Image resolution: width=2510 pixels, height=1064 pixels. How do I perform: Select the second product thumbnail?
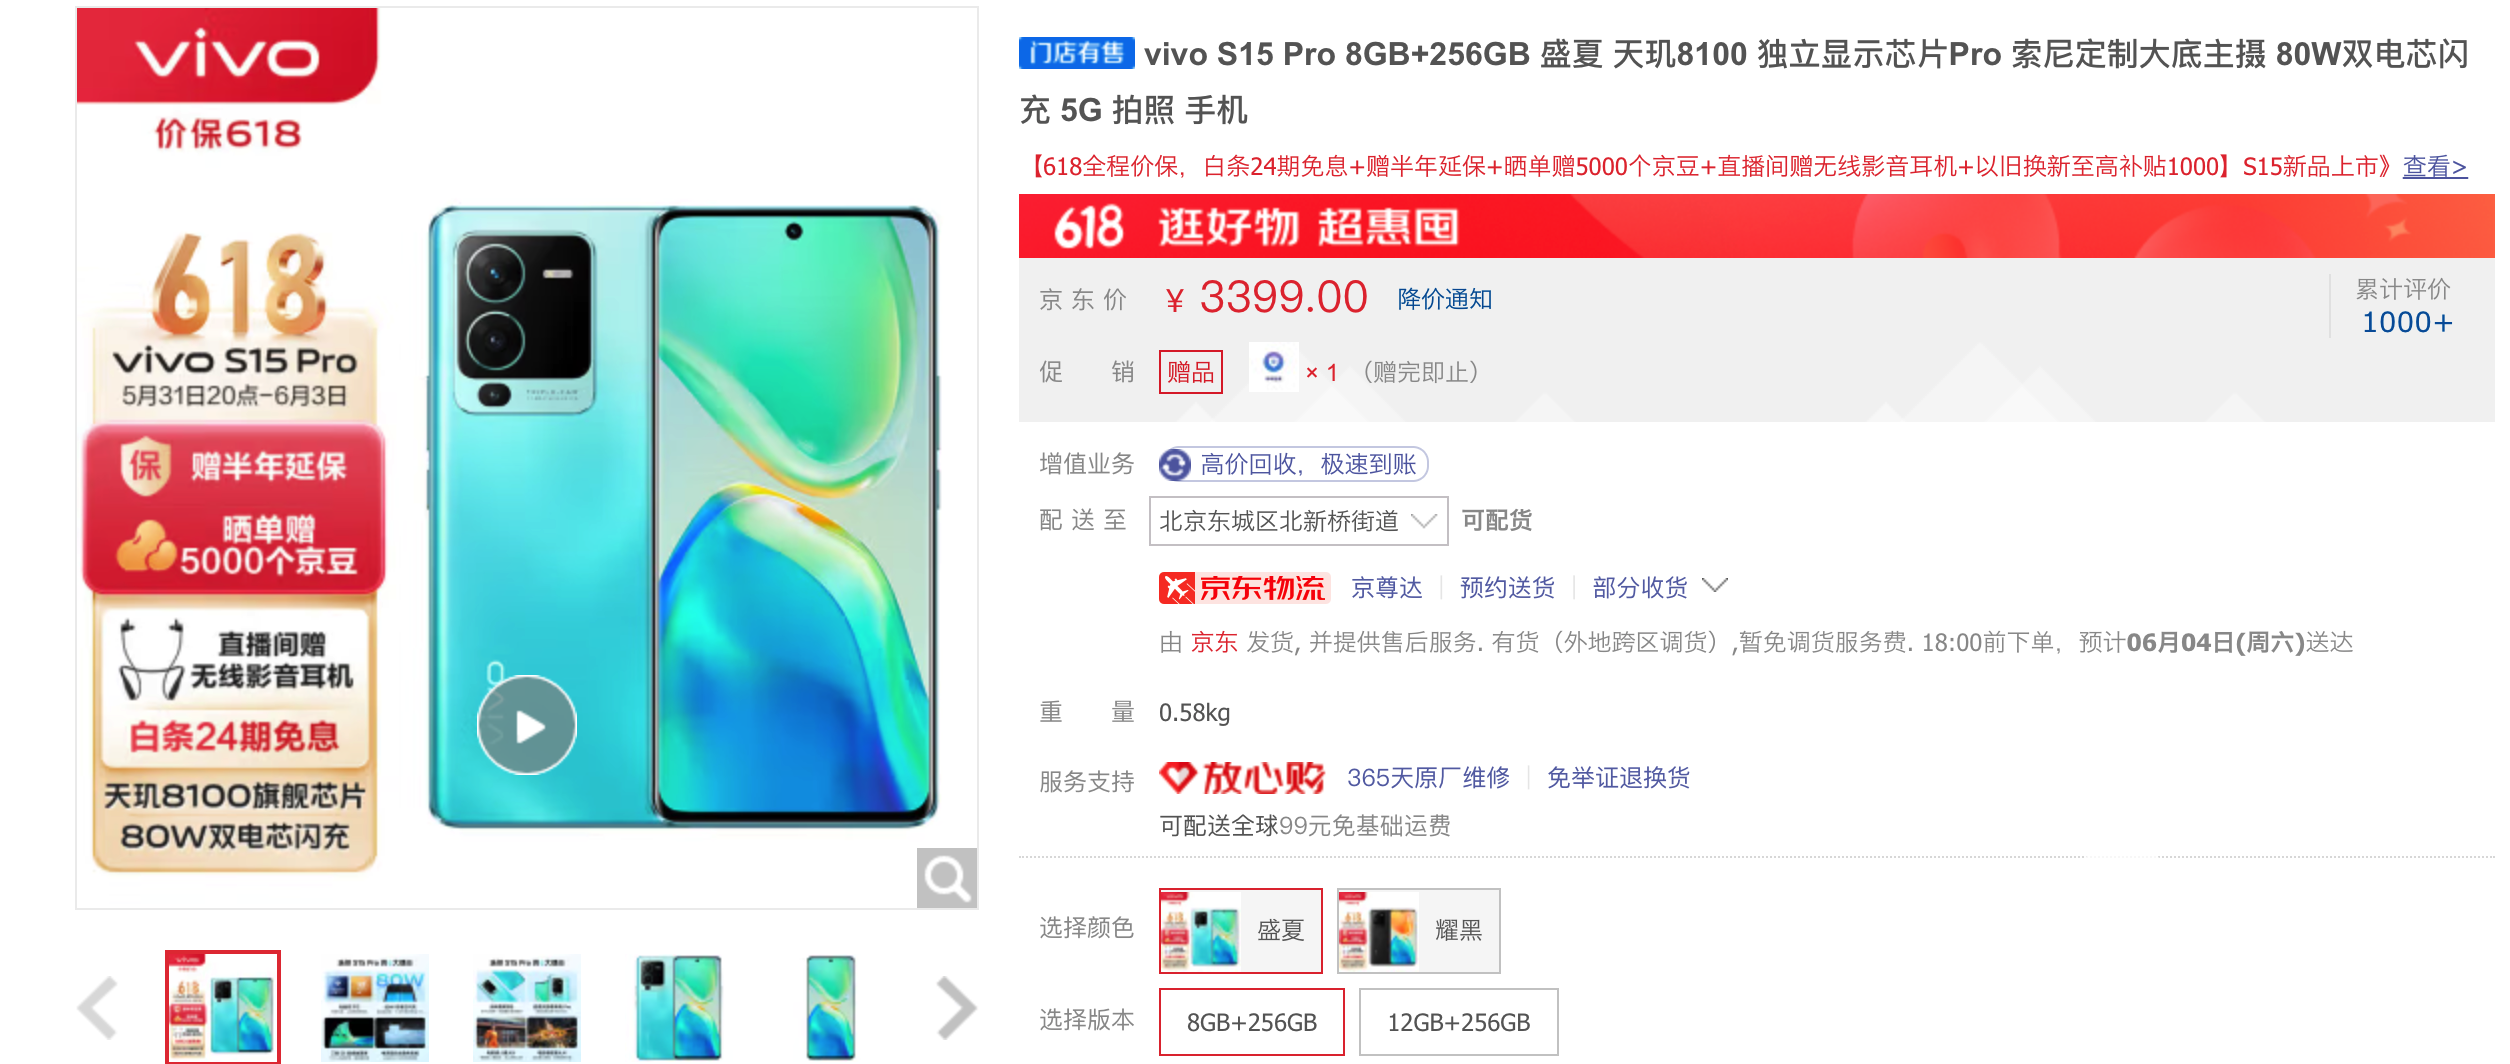(375, 1007)
